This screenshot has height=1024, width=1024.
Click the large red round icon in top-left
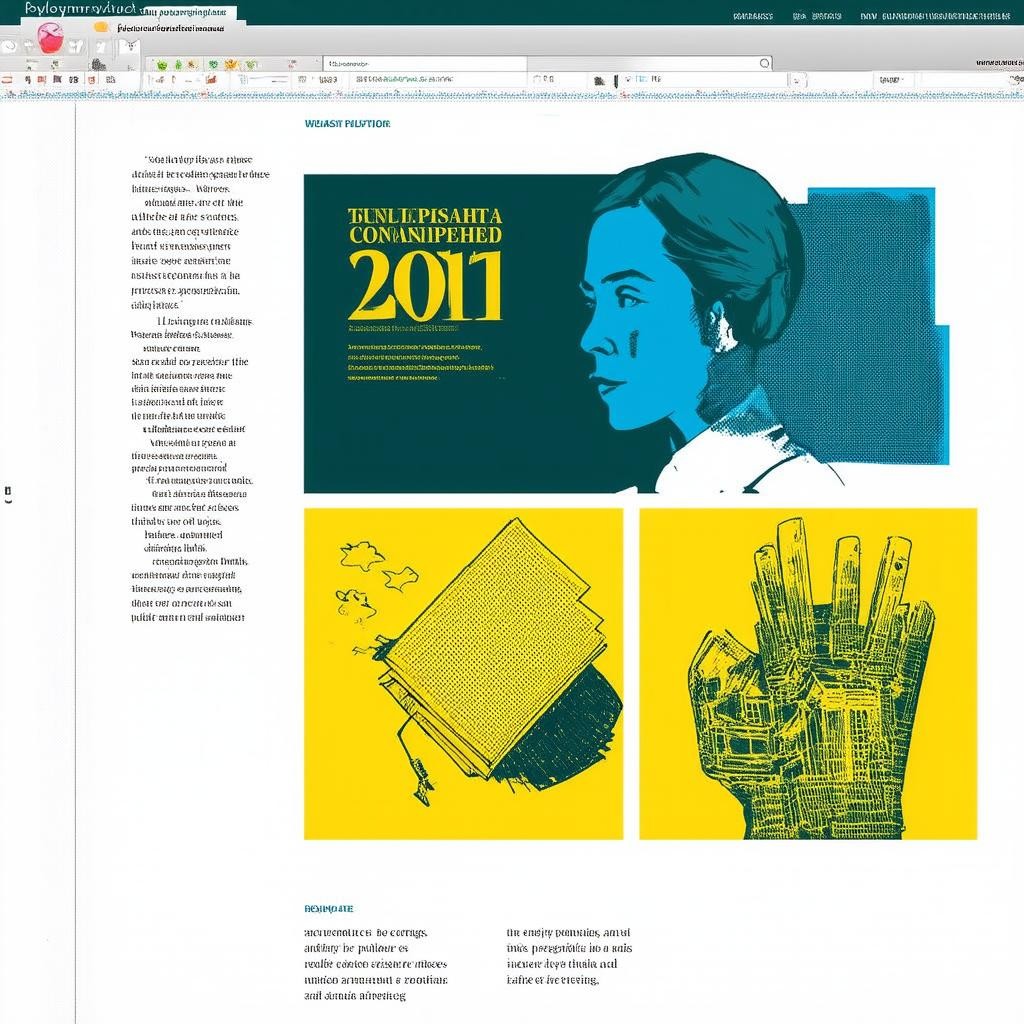[x=50, y=38]
